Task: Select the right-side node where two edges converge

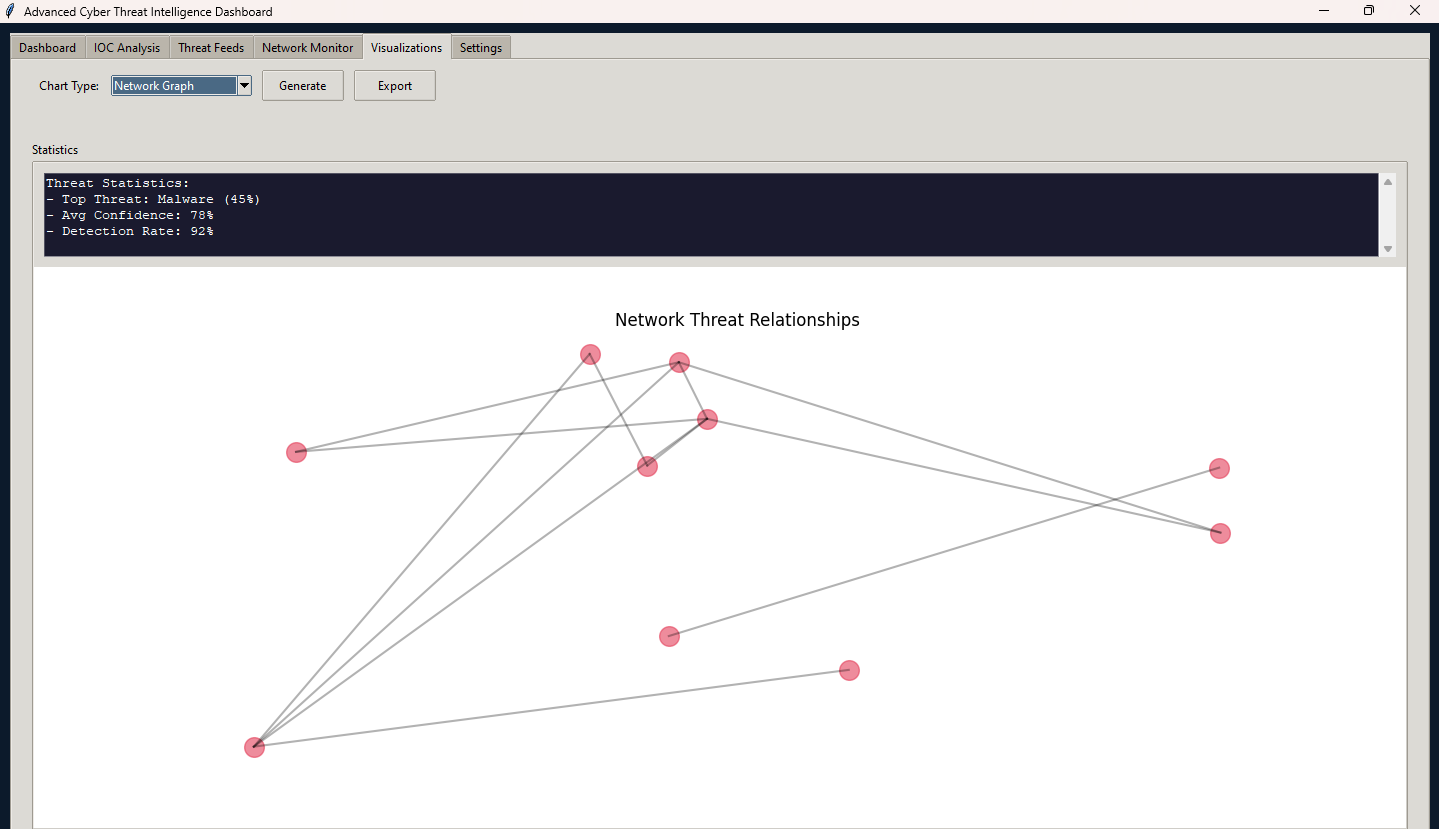Action: click(x=1220, y=533)
